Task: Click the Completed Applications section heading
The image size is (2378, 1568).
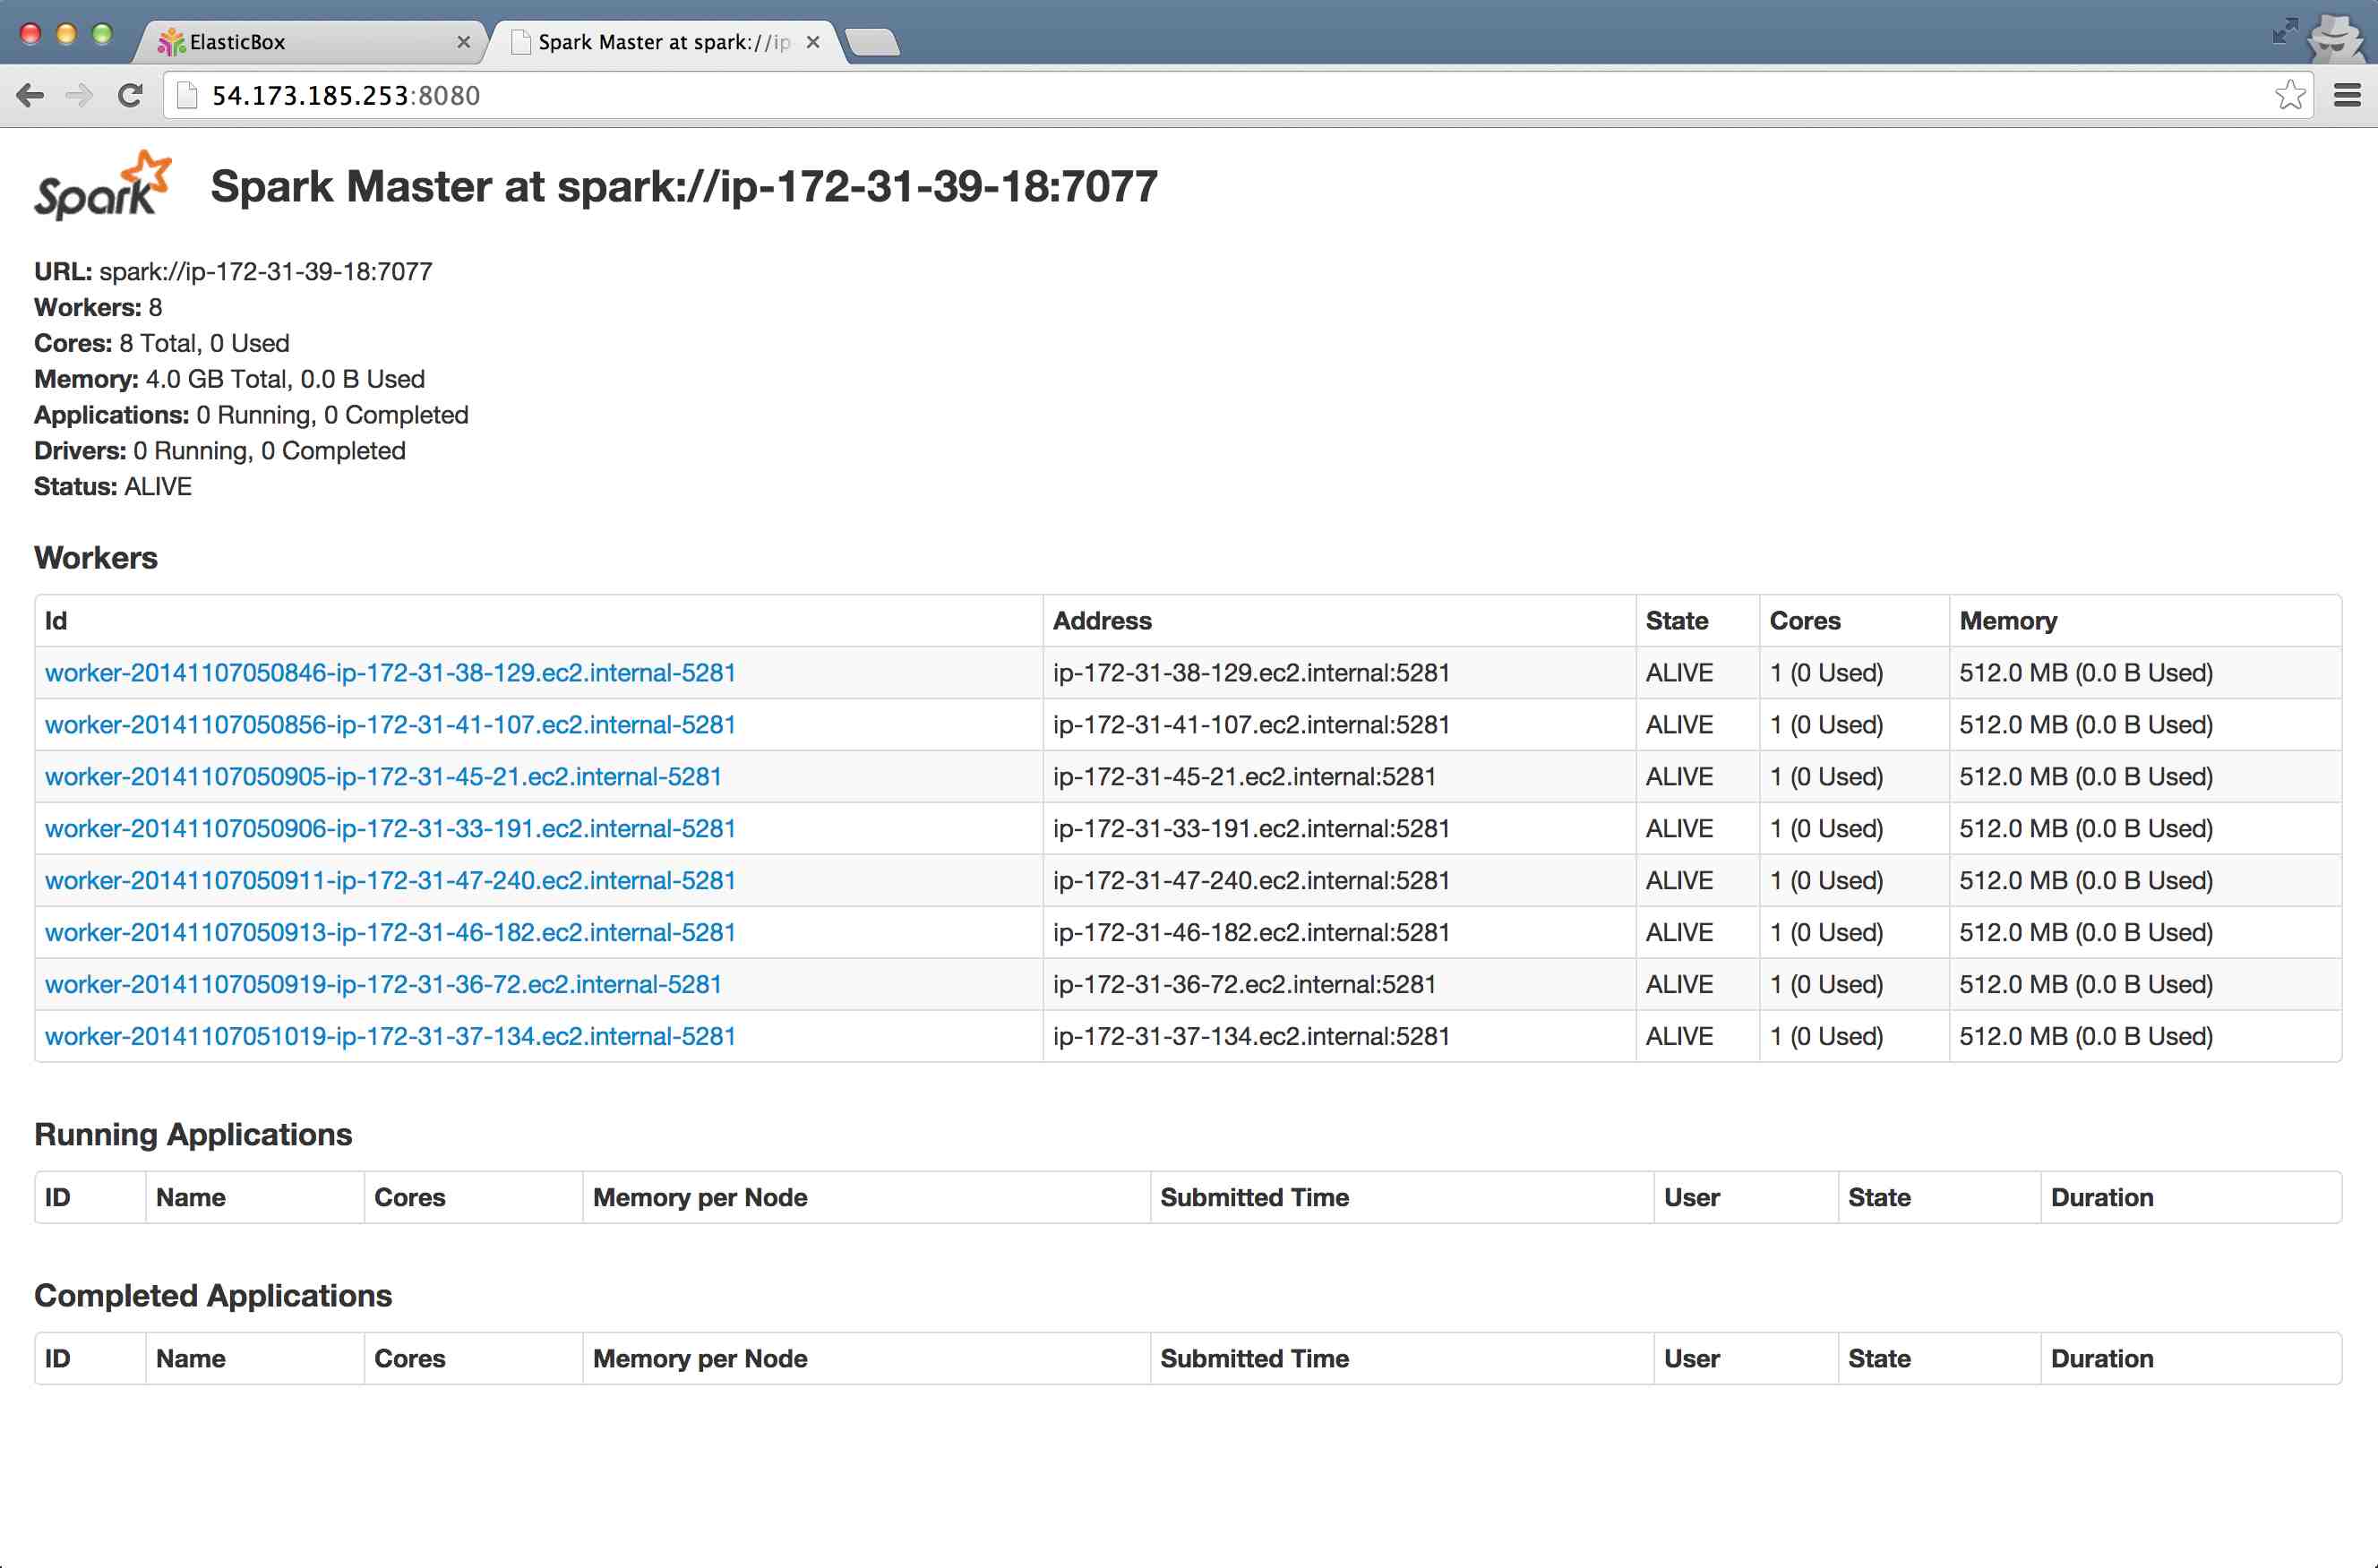Action: point(213,1296)
